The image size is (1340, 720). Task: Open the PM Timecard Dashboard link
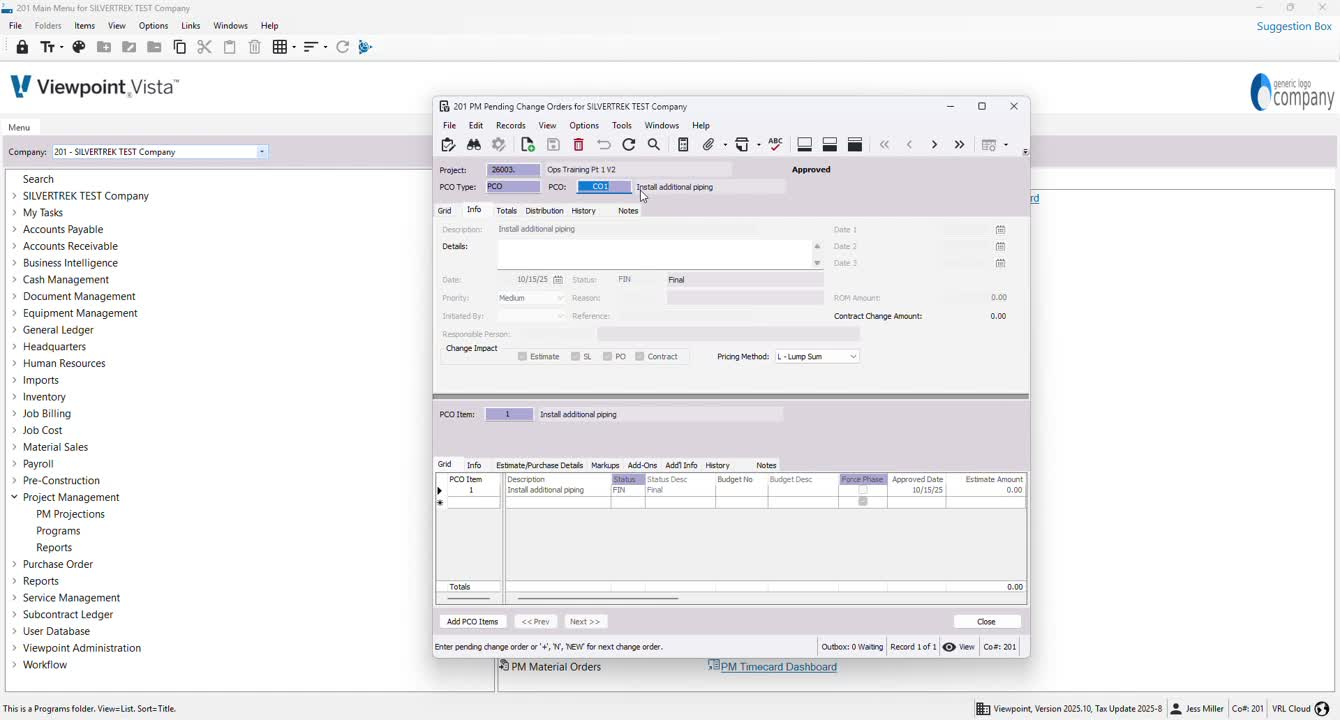click(778, 667)
